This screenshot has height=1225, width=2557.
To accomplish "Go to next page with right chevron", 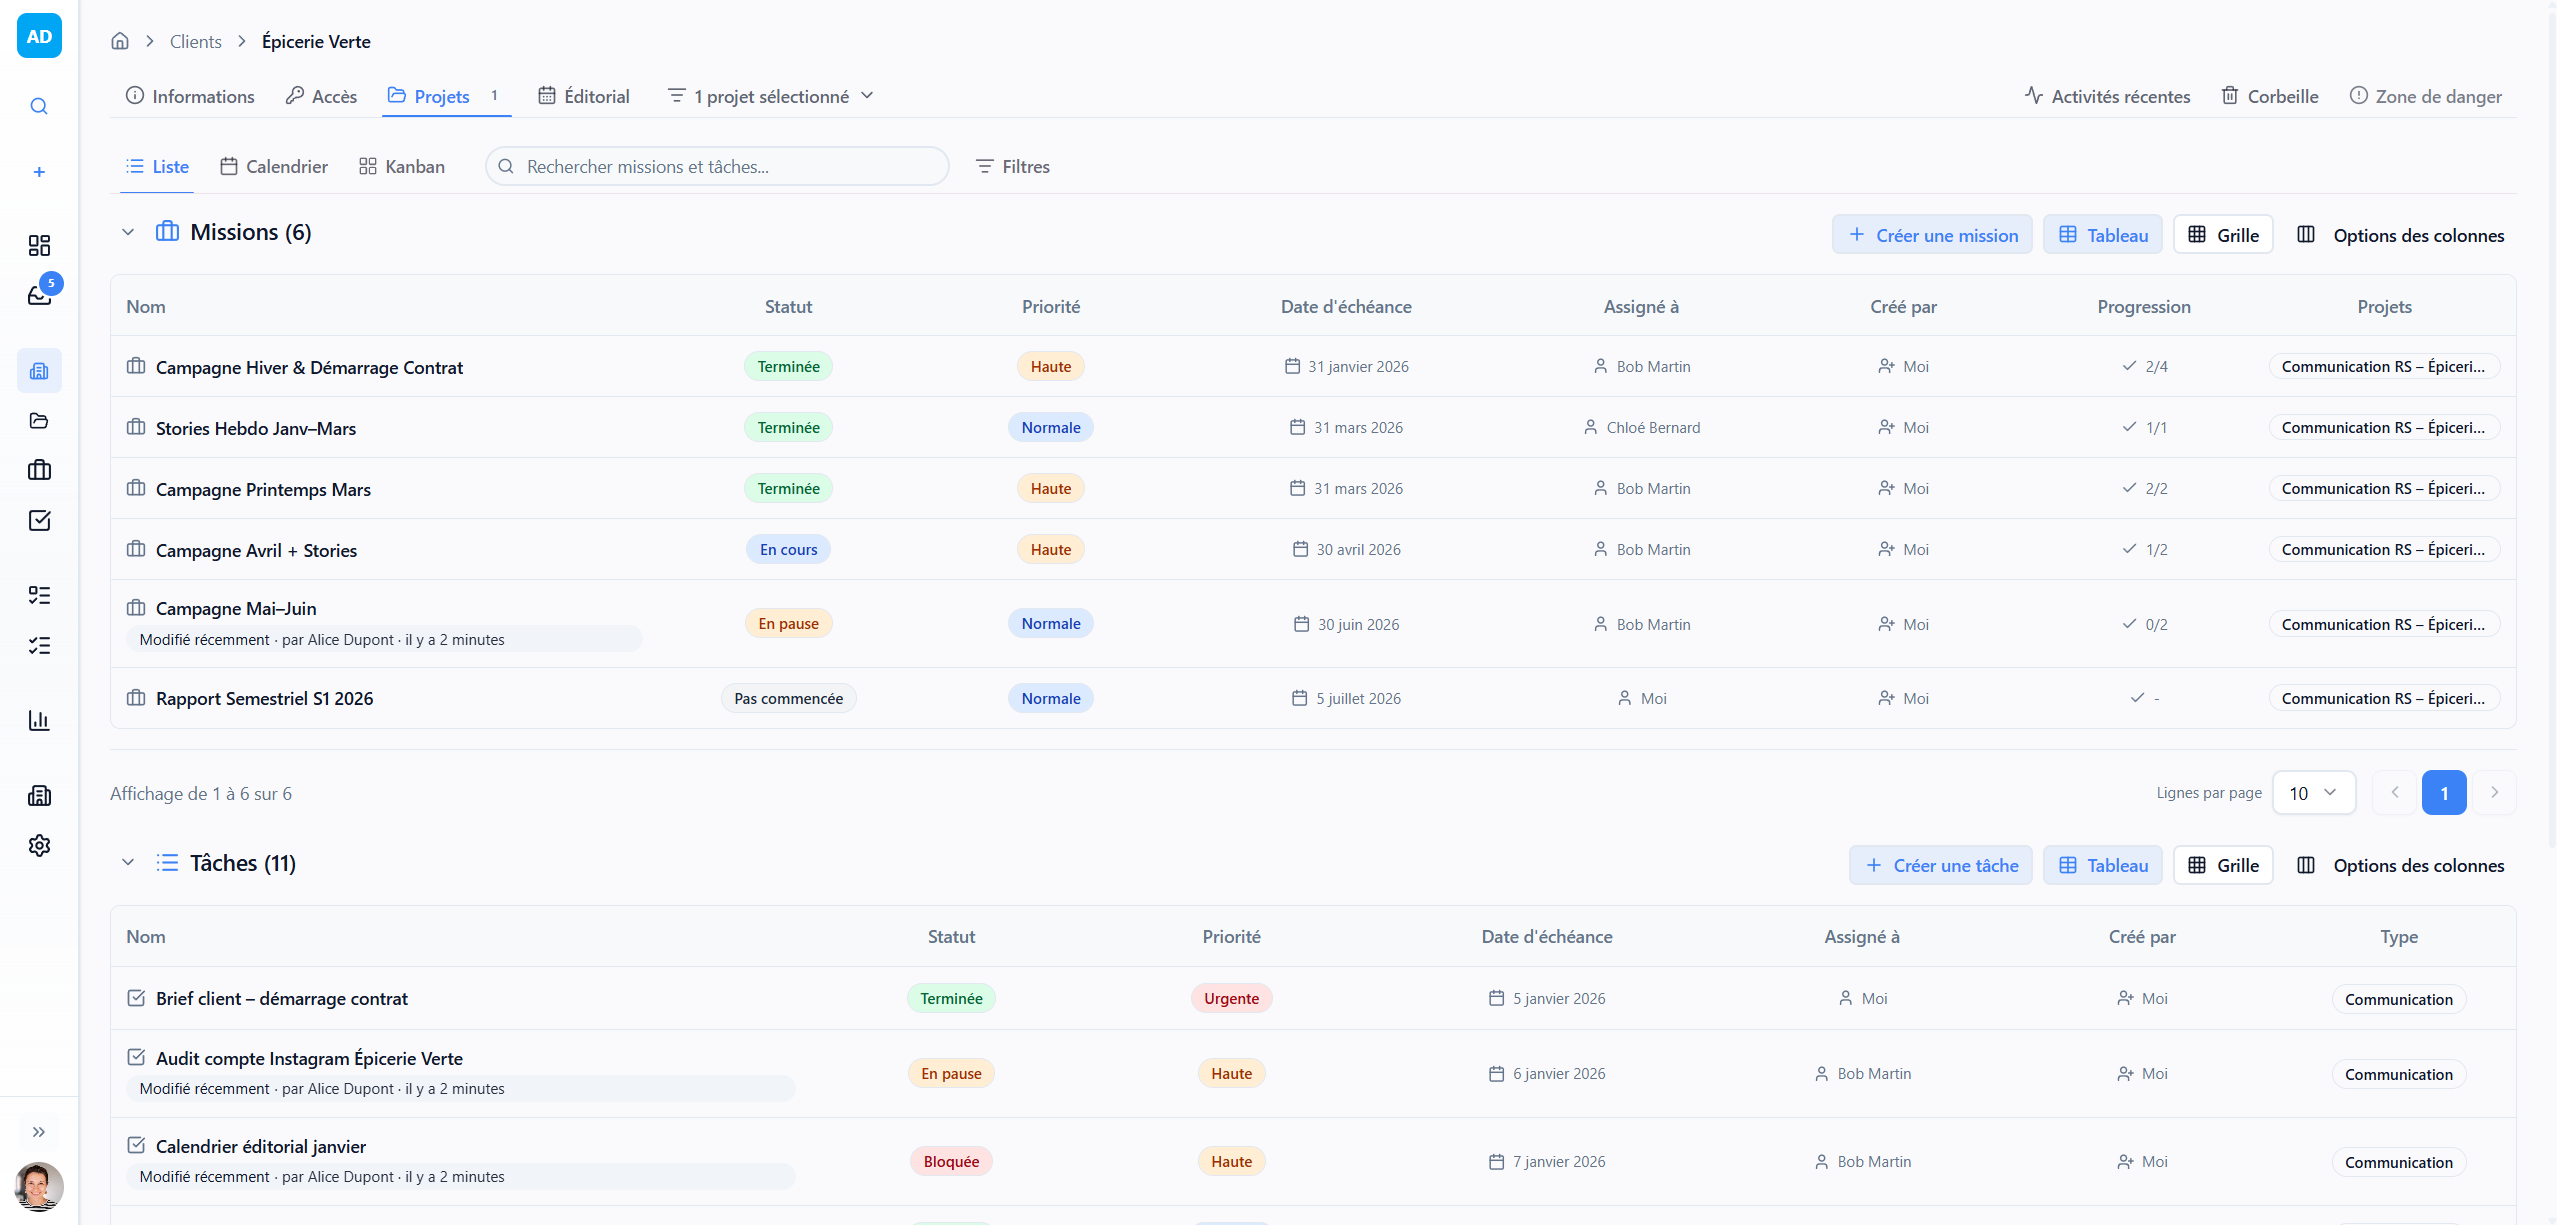I will (x=2494, y=792).
